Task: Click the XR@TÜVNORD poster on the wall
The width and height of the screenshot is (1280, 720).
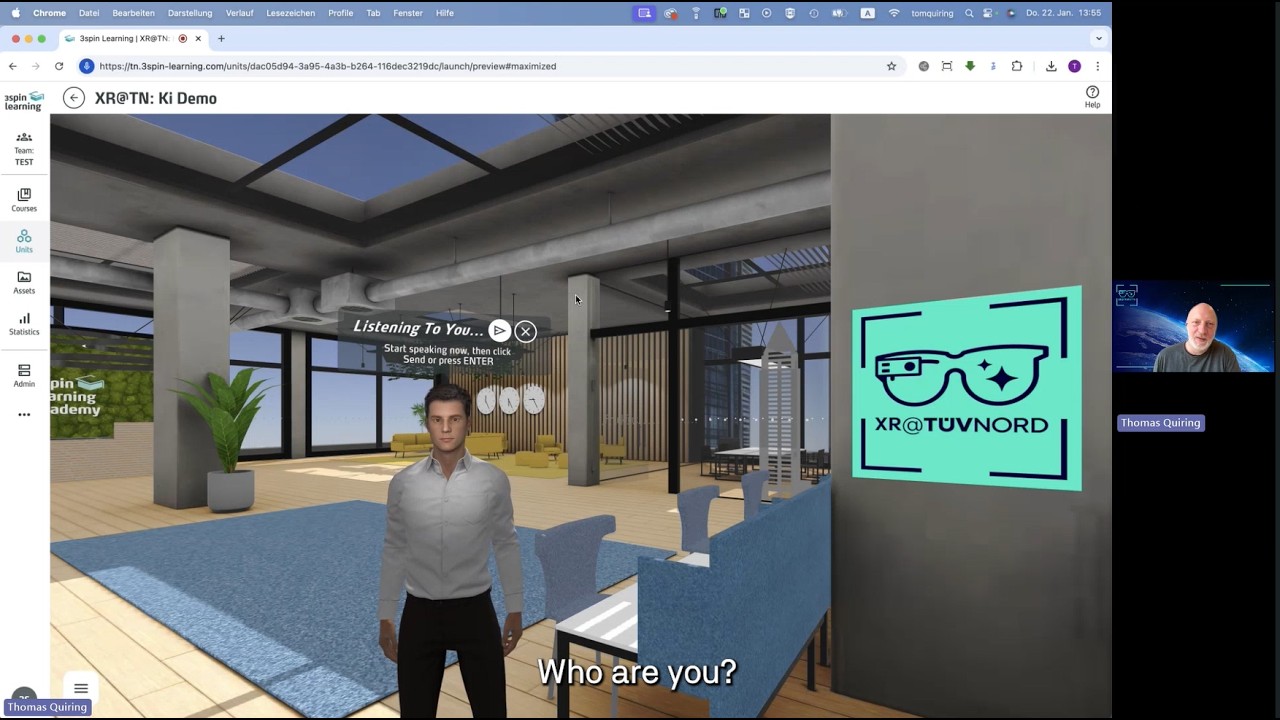Action: [966, 389]
